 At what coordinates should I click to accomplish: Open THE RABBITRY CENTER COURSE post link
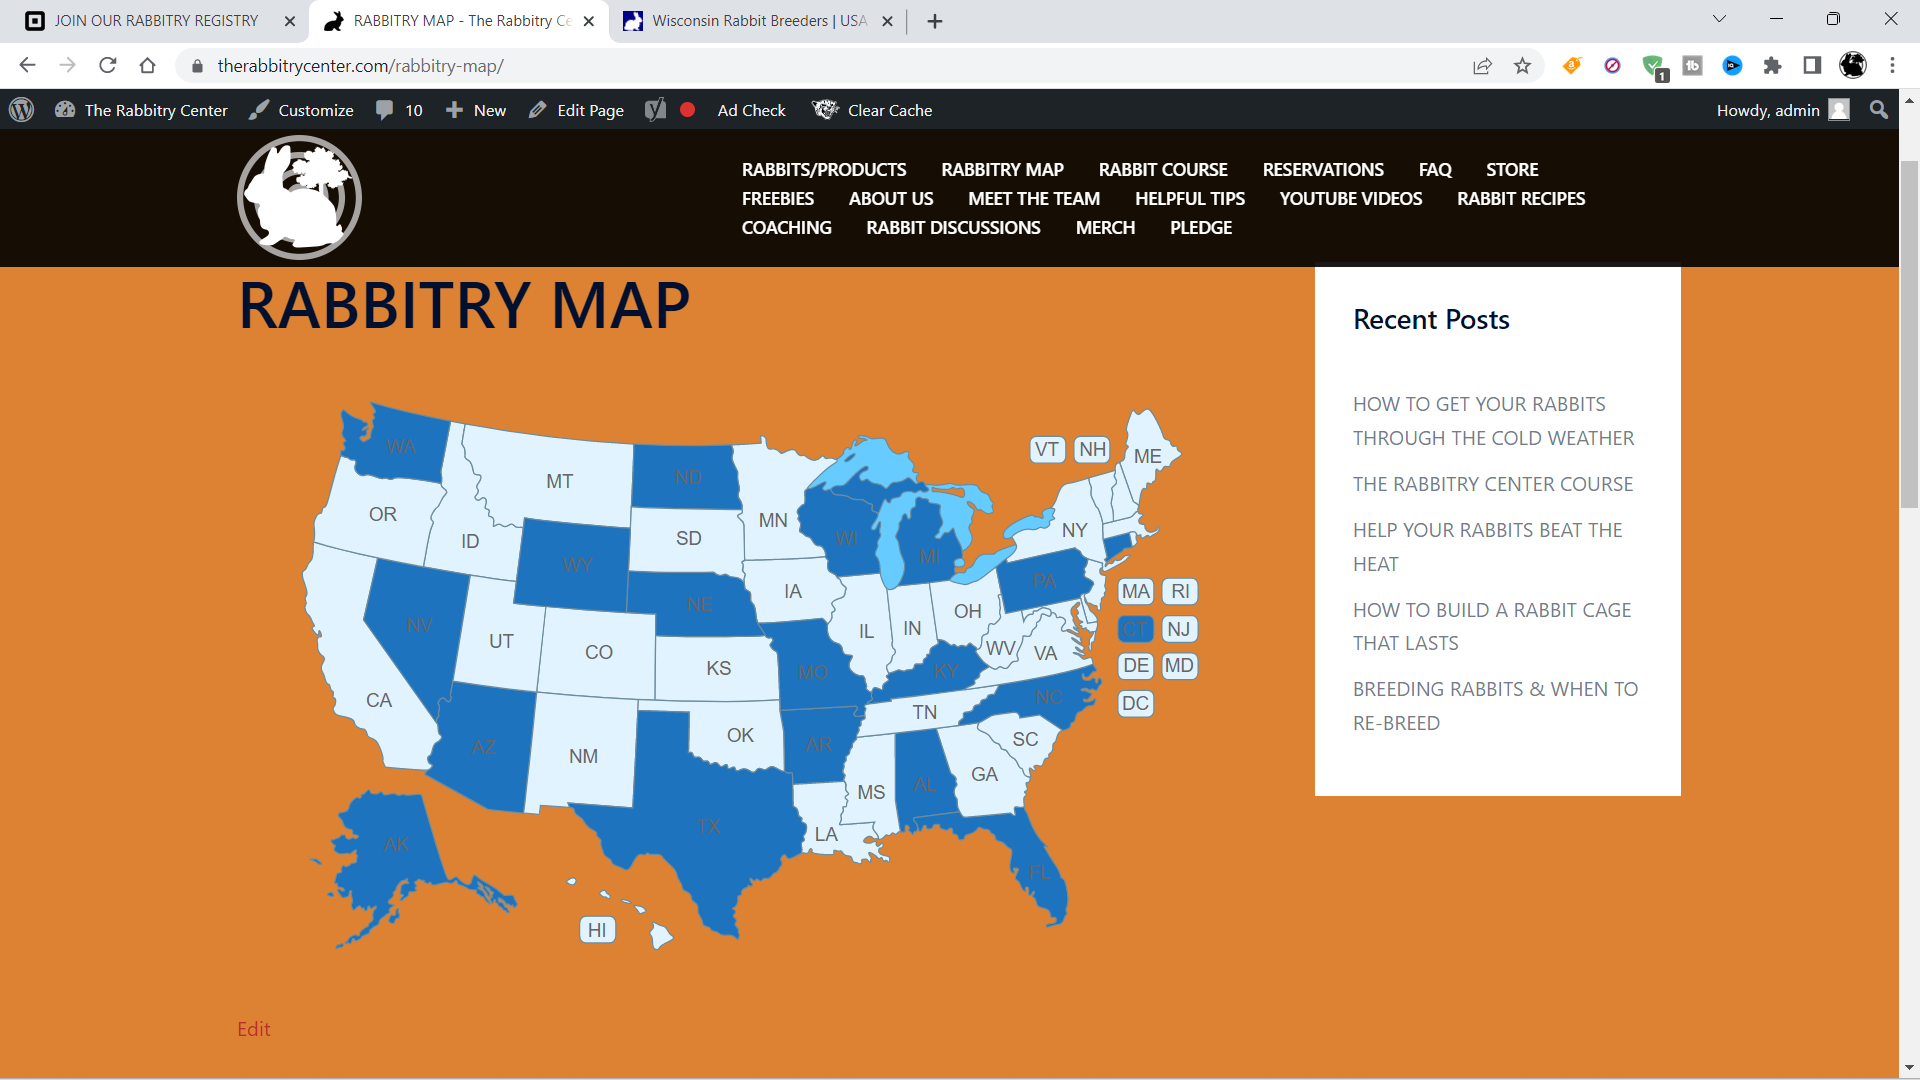(1492, 484)
